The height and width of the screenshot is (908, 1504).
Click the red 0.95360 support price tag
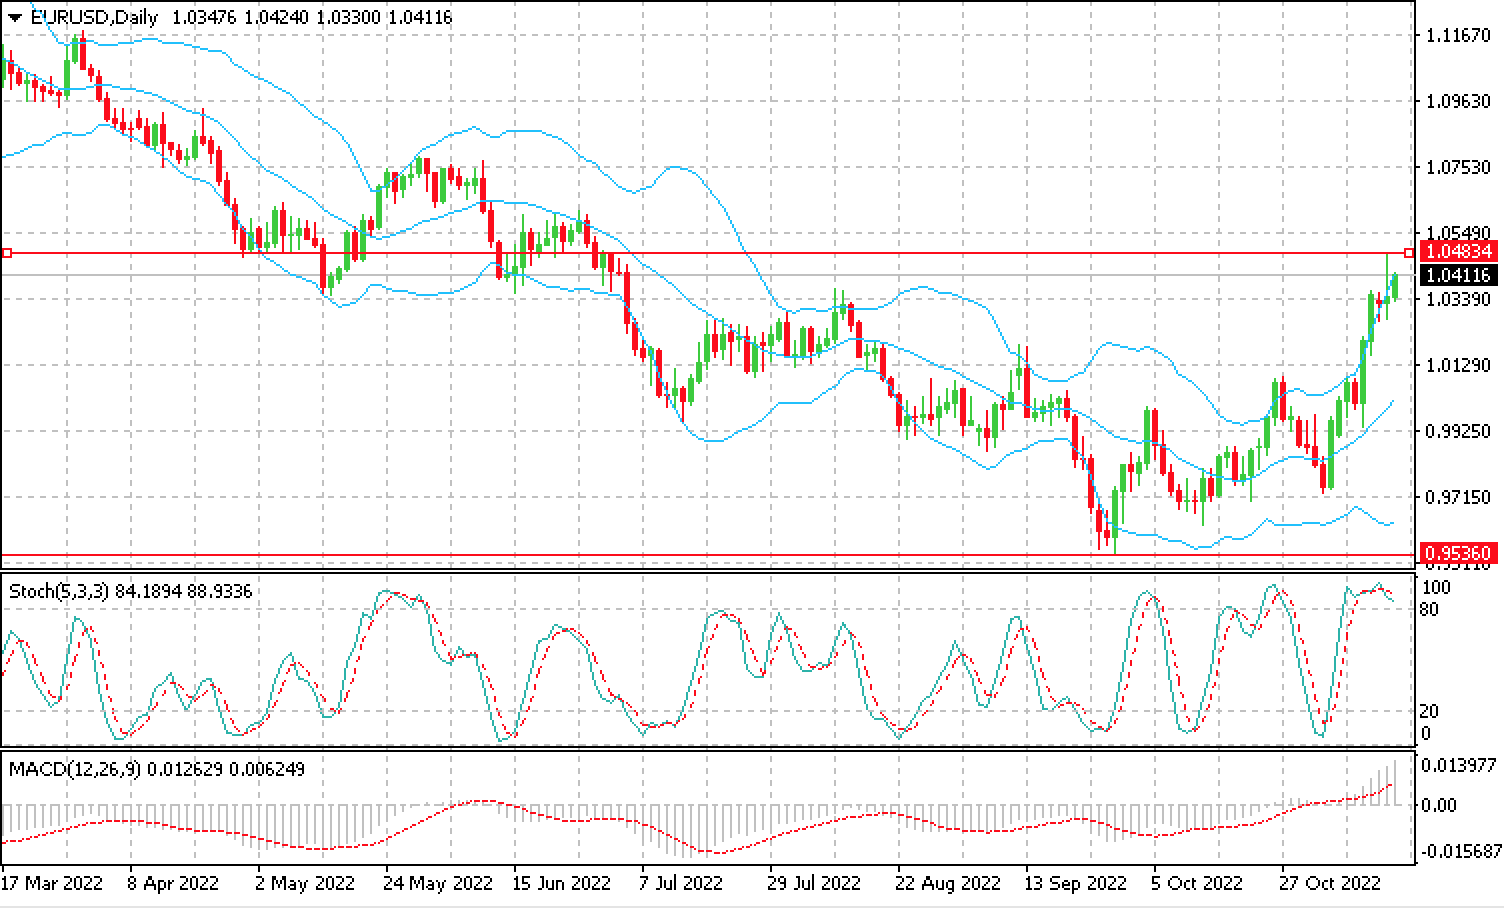click(x=1459, y=554)
